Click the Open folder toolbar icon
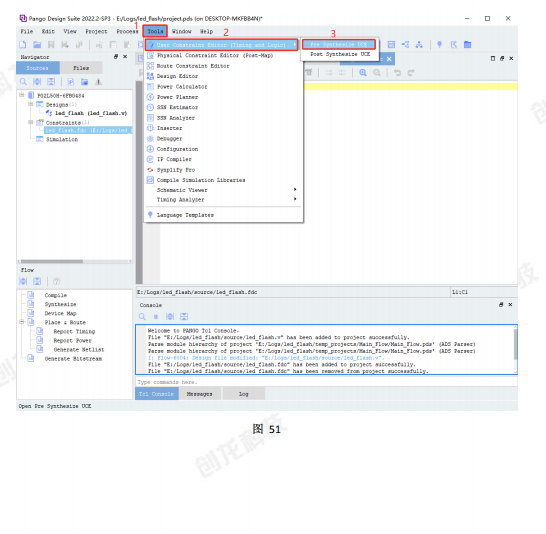 37,45
